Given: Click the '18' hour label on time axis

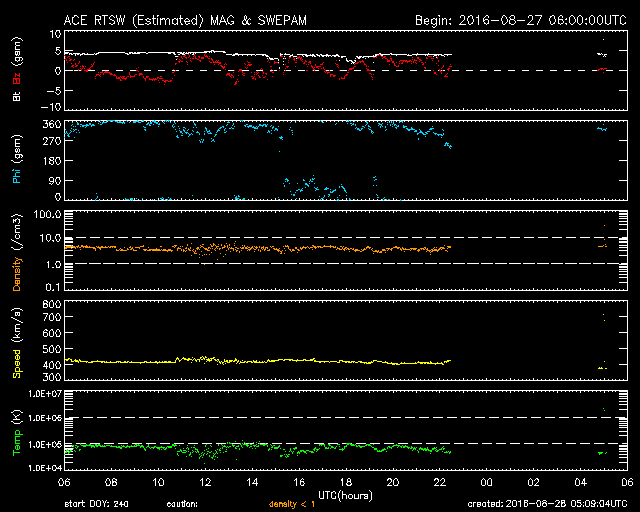Looking at the screenshot, I should click(346, 483).
